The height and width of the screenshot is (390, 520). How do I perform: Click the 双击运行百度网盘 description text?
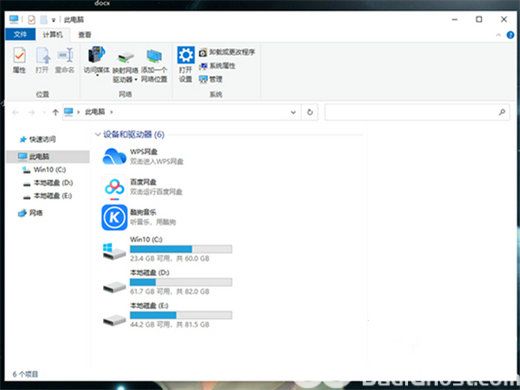(x=156, y=192)
